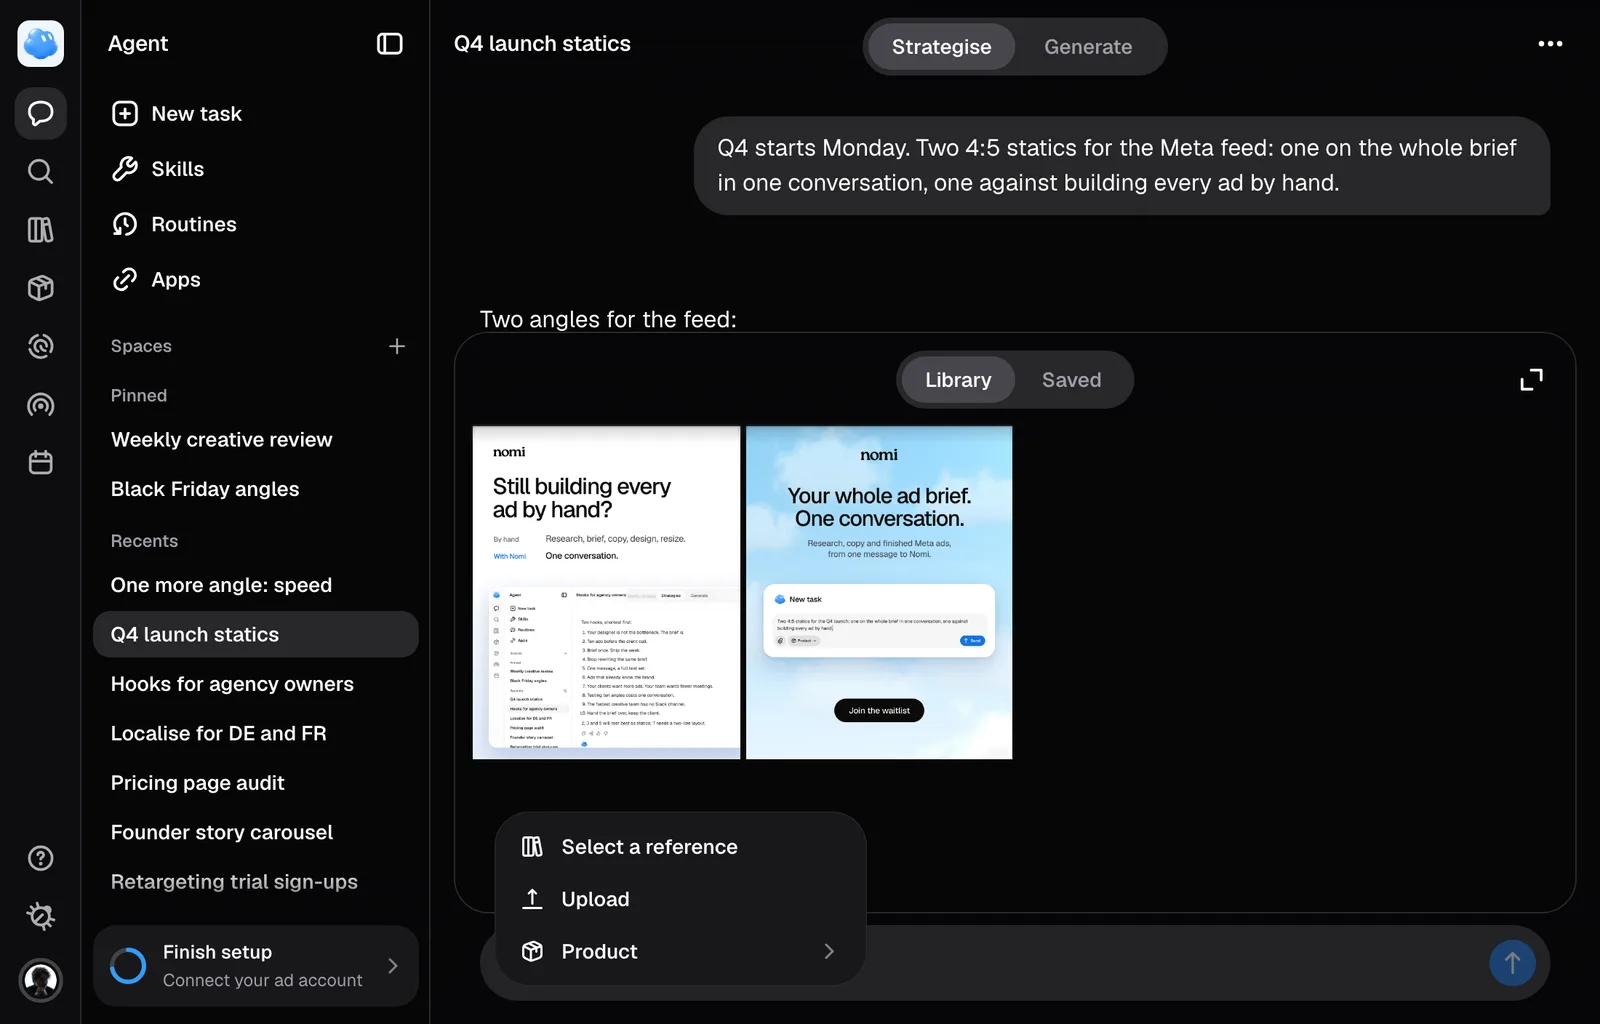Send the message with arrow button
Screen dimensions: 1600x1024
pyautogui.click(x=1512, y=963)
